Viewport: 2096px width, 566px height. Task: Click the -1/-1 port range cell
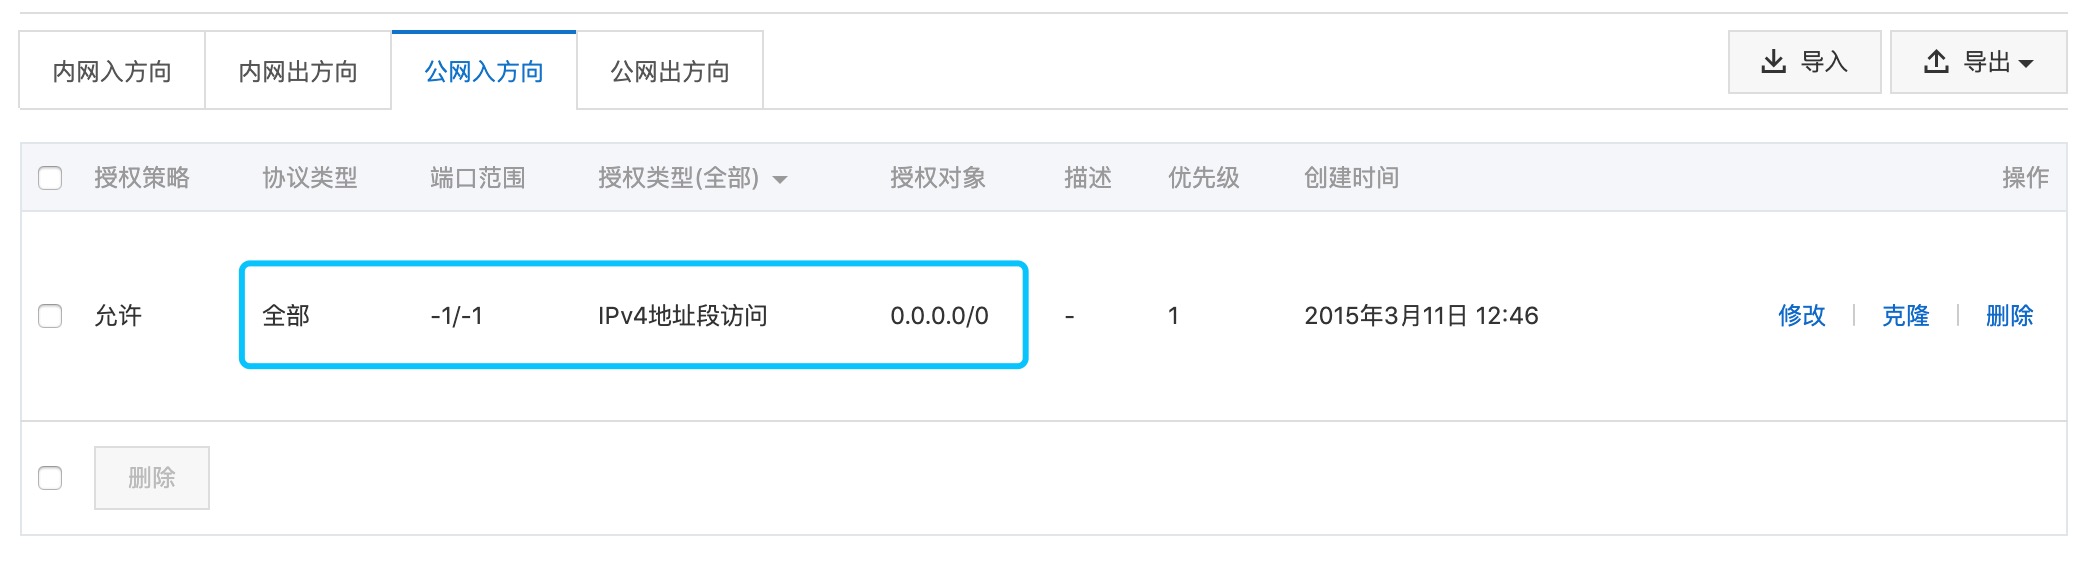[x=457, y=316]
